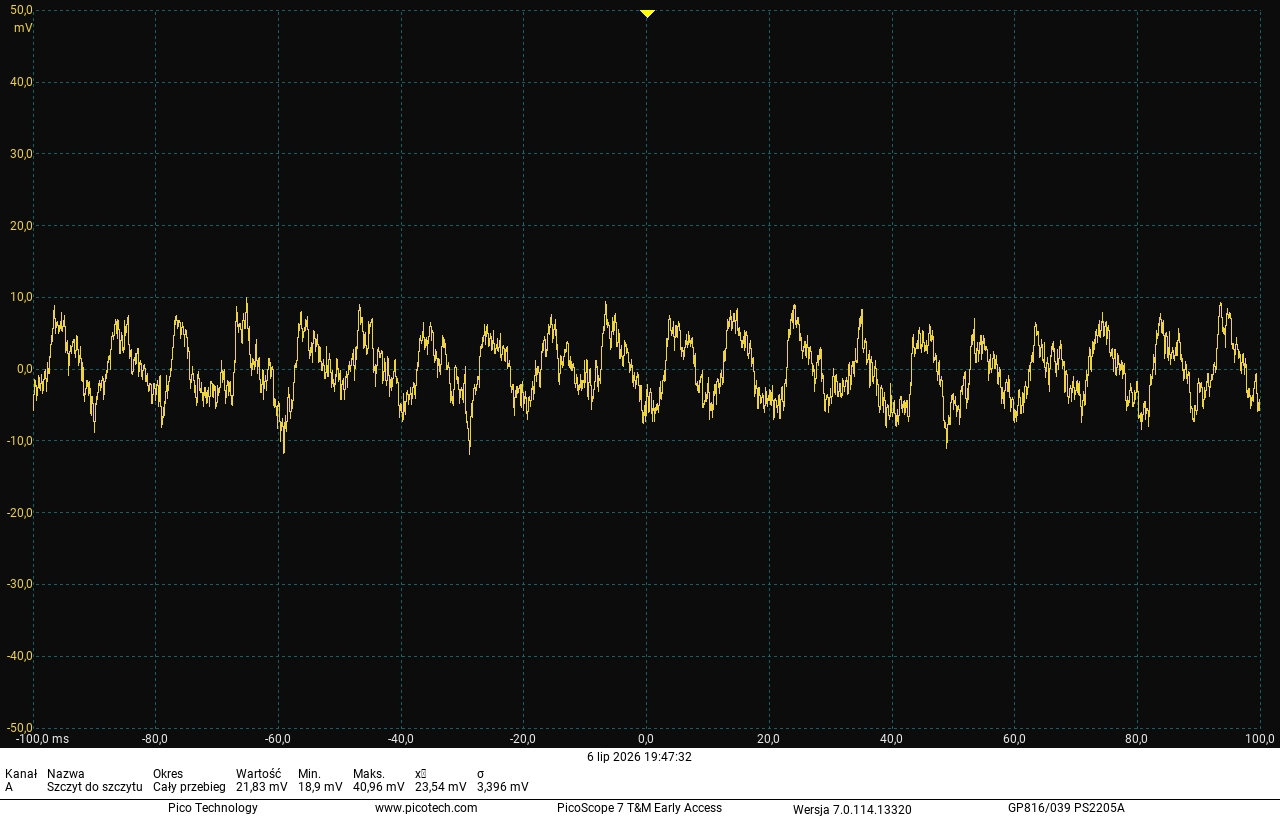Click the Wartość column header
Image resolution: width=1280 pixels, height=816 pixels.
coord(258,774)
